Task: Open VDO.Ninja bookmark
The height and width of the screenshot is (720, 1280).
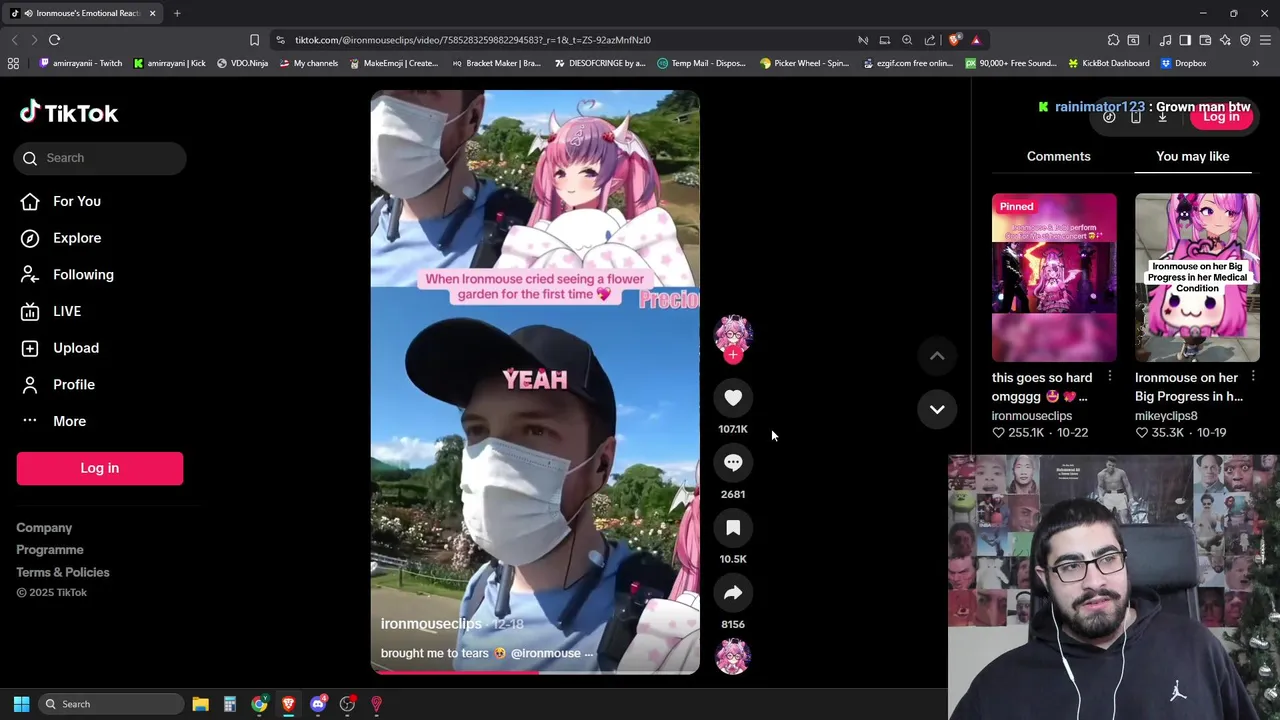Action: [x=242, y=63]
